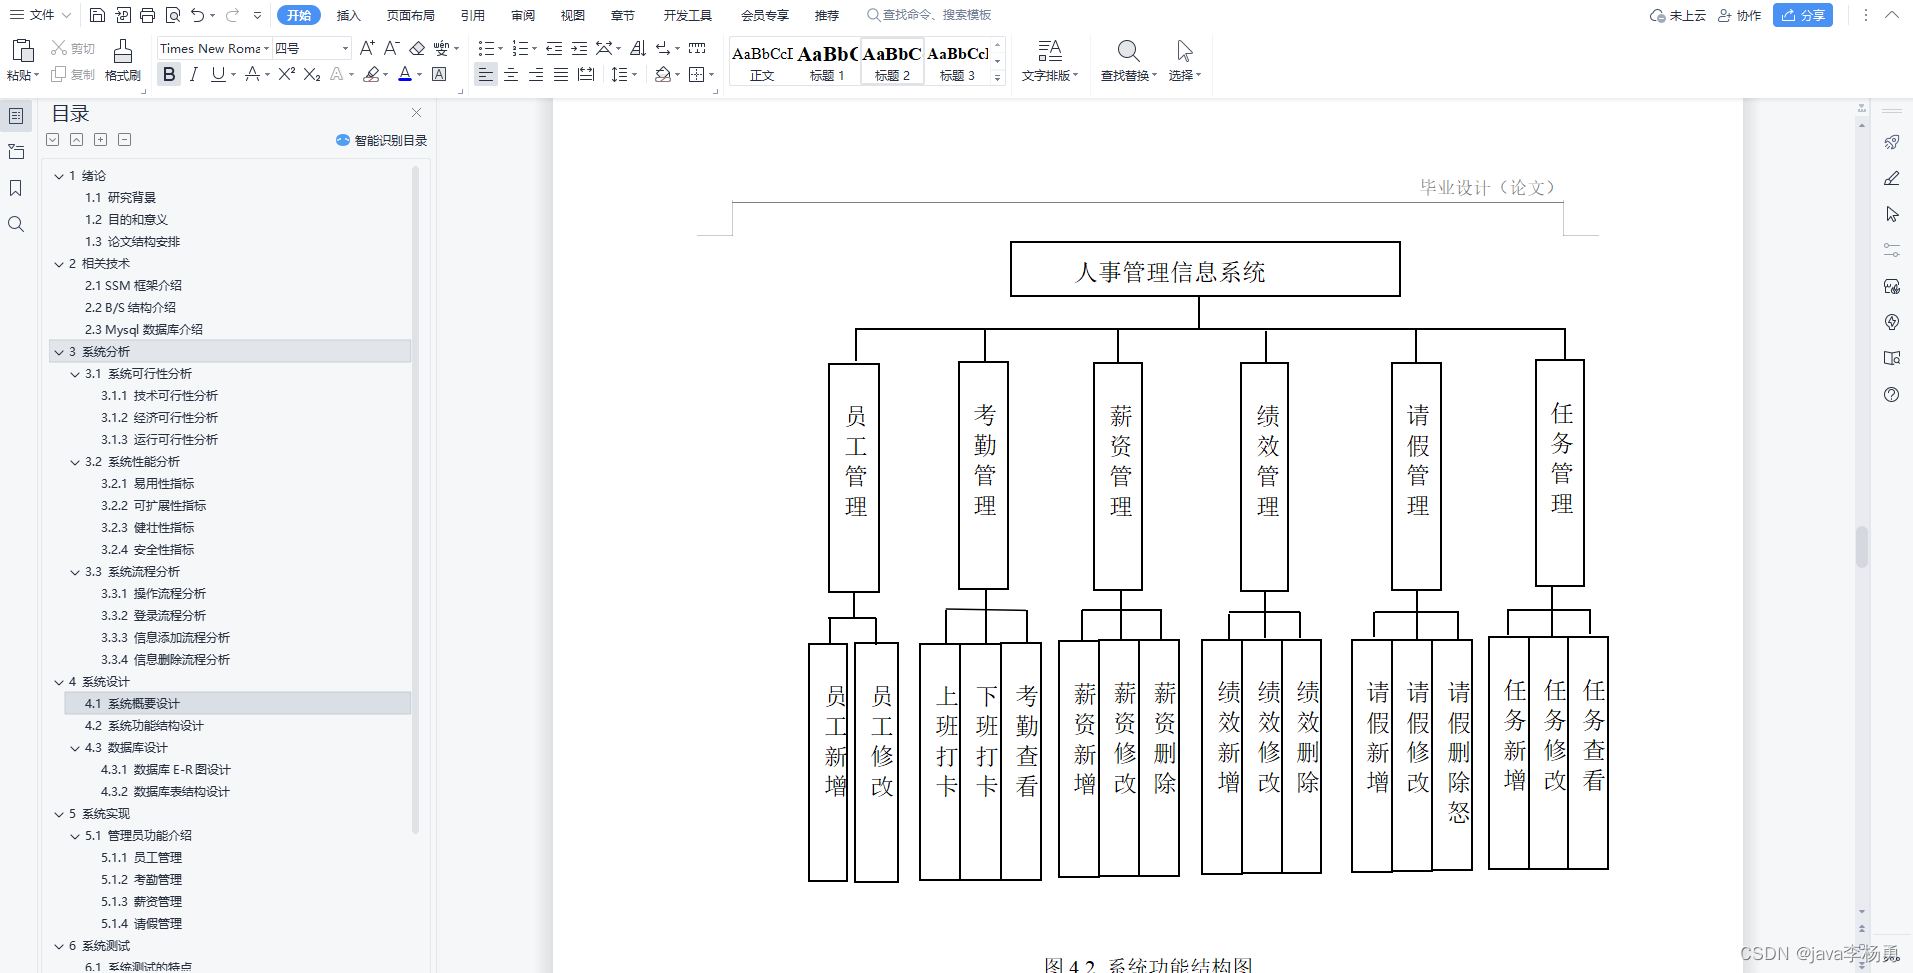
Task: Click the help icon in right sidebar
Action: click(x=1891, y=394)
